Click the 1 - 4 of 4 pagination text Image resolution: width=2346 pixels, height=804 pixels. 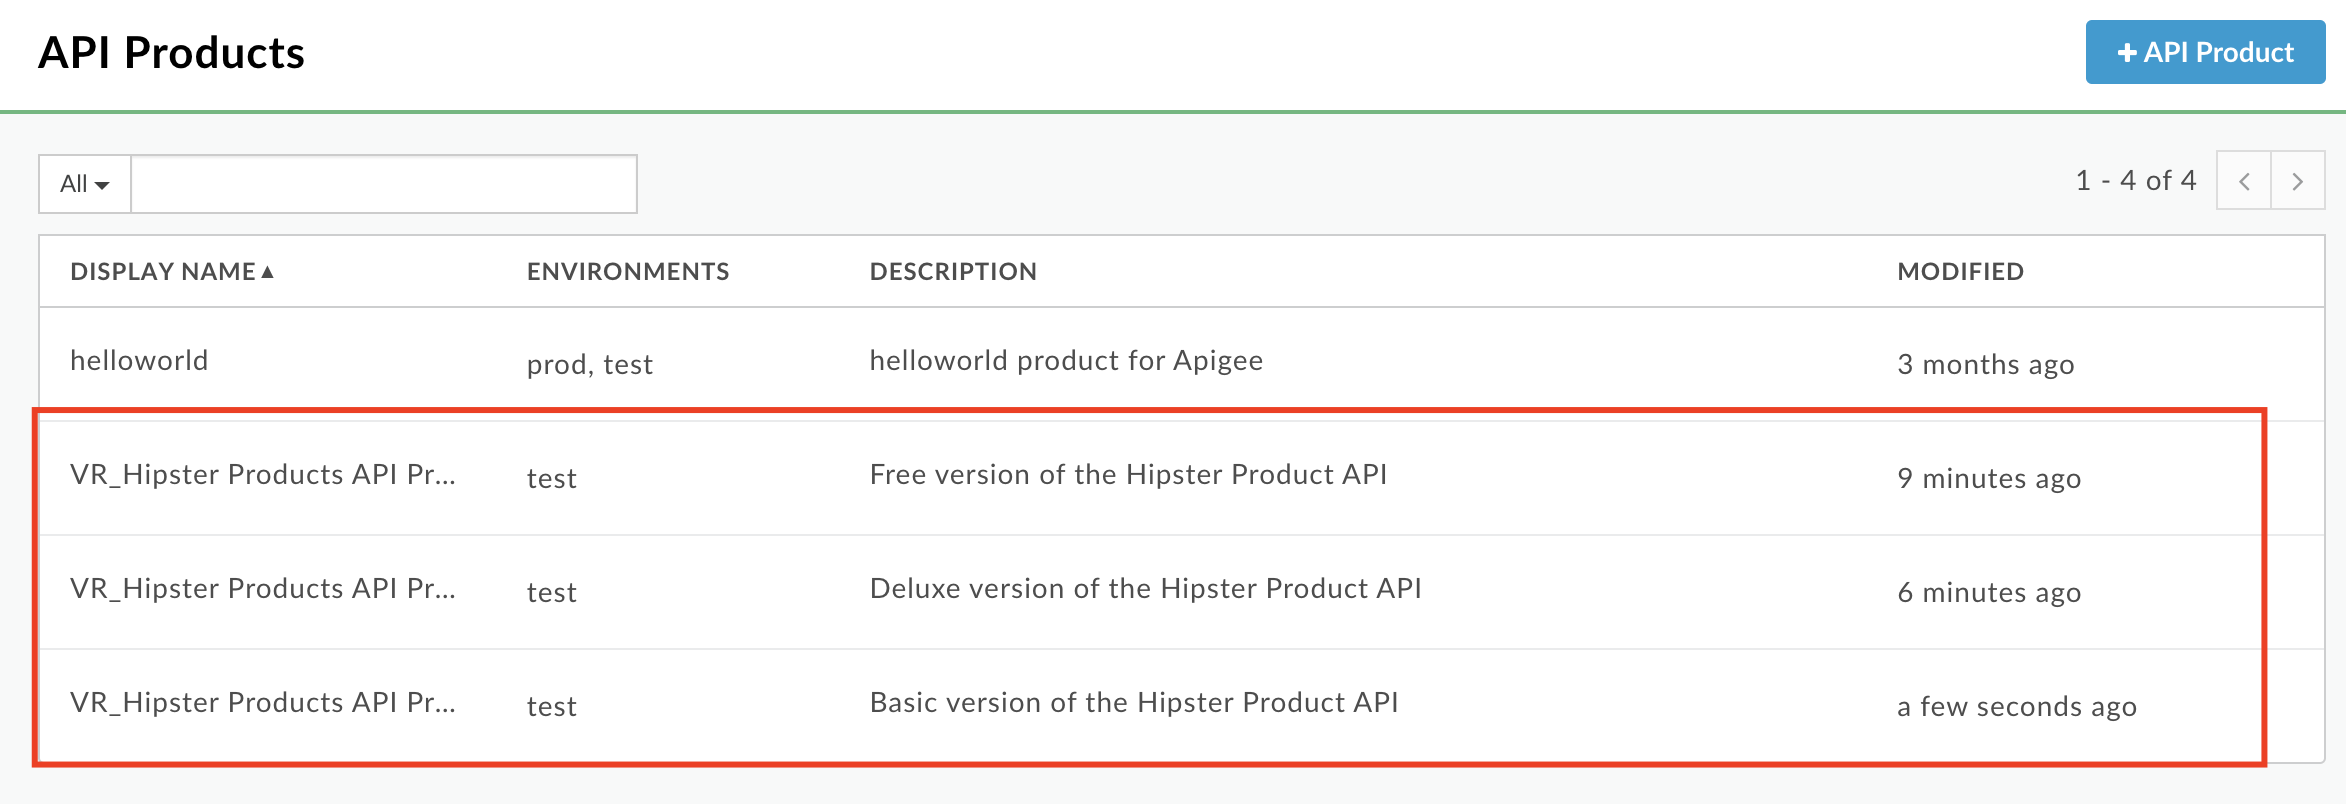(2136, 181)
